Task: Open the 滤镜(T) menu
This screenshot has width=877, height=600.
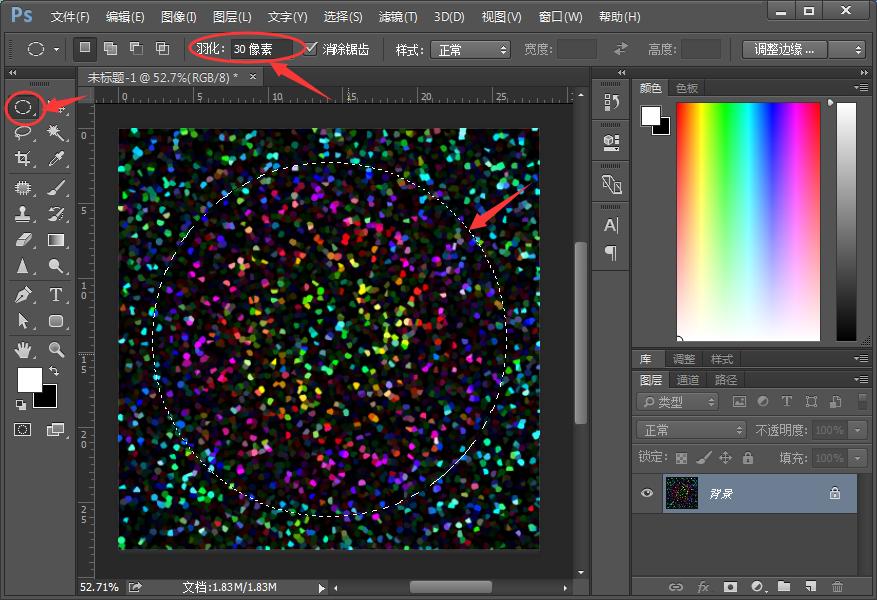Action: point(398,17)
